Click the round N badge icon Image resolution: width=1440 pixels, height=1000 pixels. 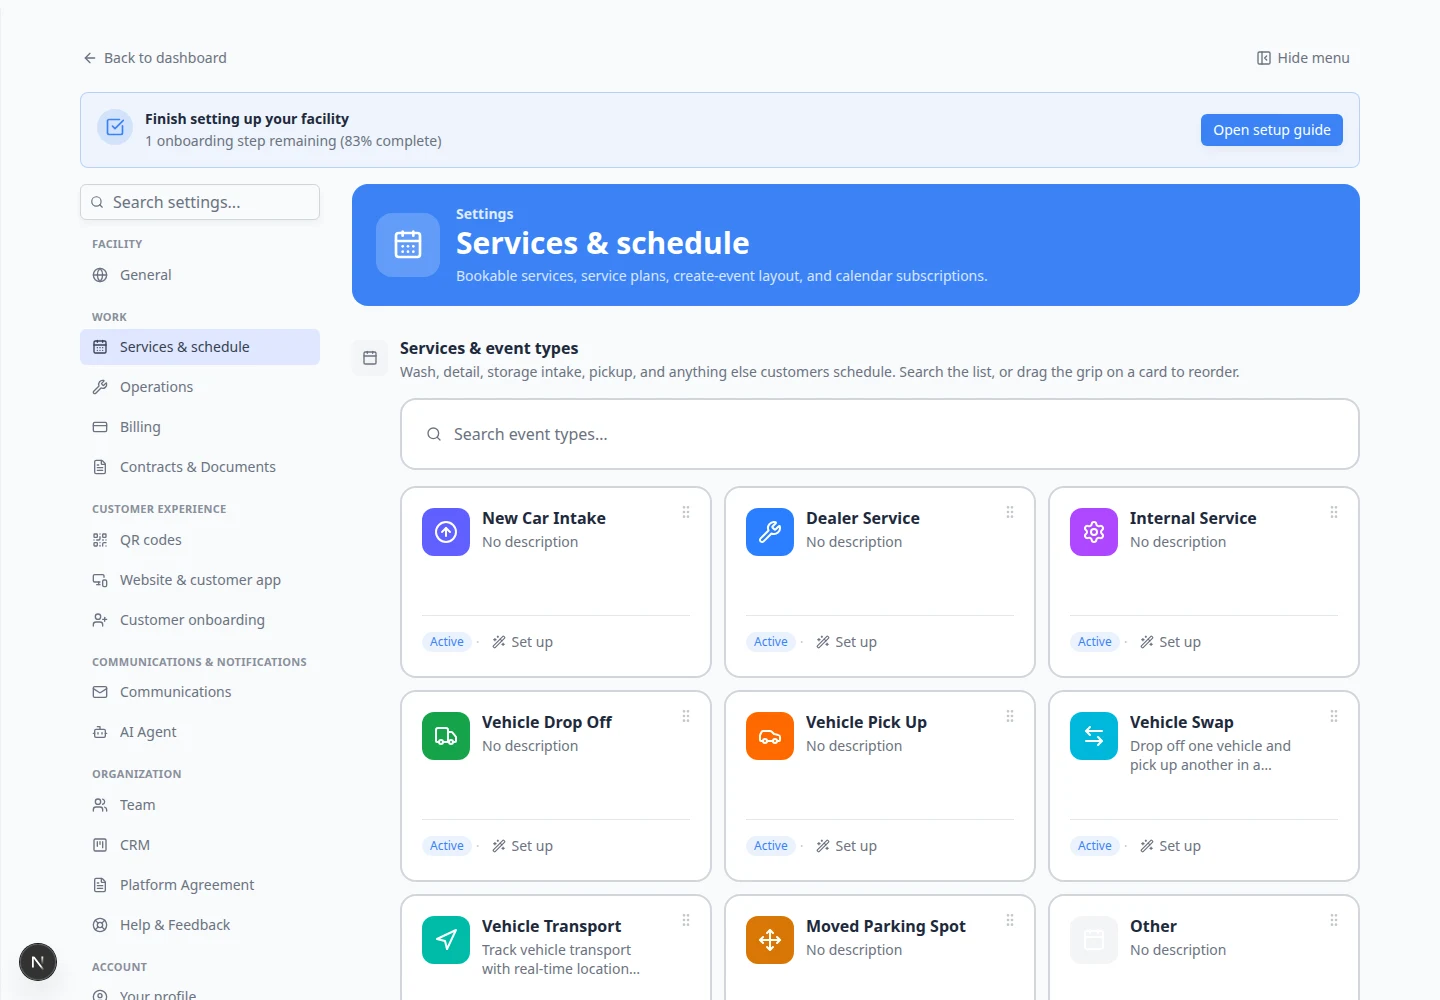38,962
